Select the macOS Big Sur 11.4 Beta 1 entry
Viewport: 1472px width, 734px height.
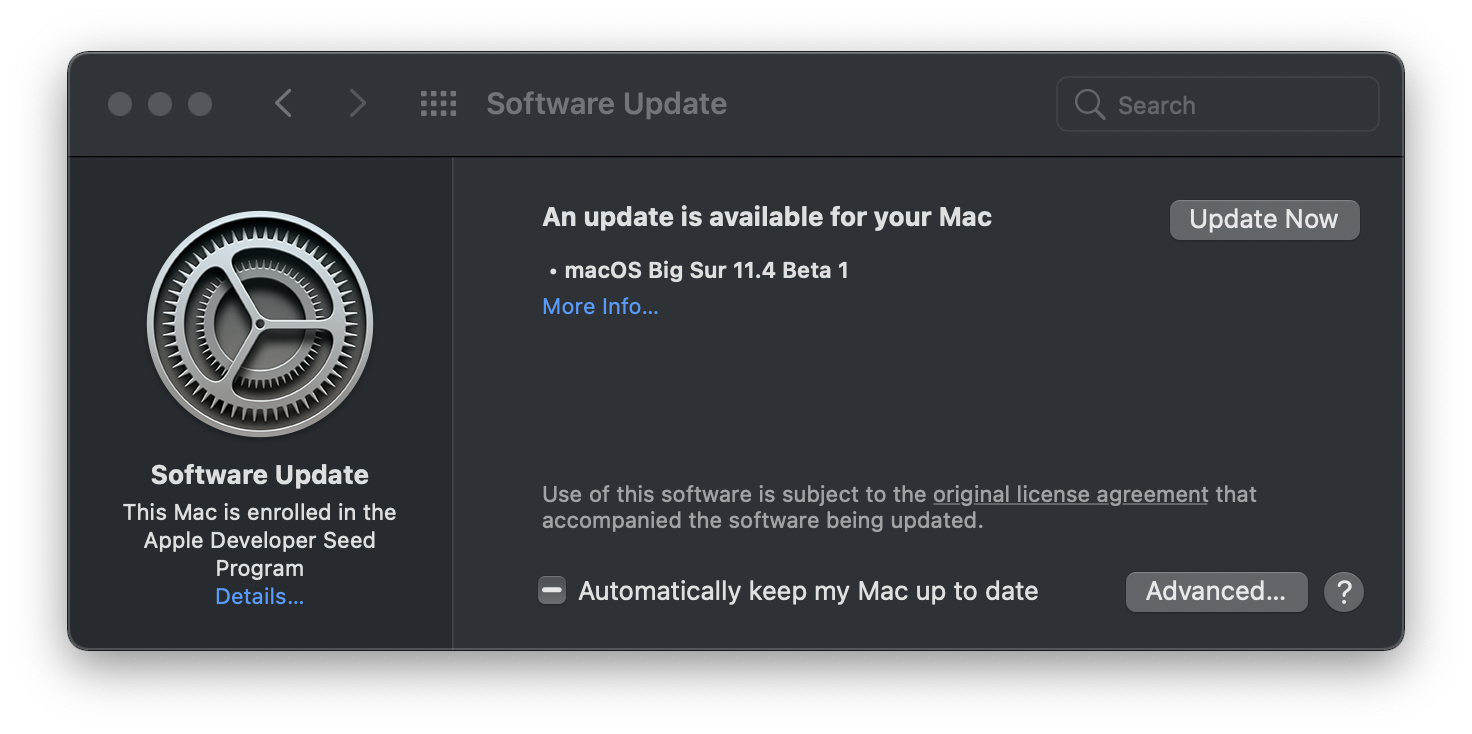(x=706, y=270)
